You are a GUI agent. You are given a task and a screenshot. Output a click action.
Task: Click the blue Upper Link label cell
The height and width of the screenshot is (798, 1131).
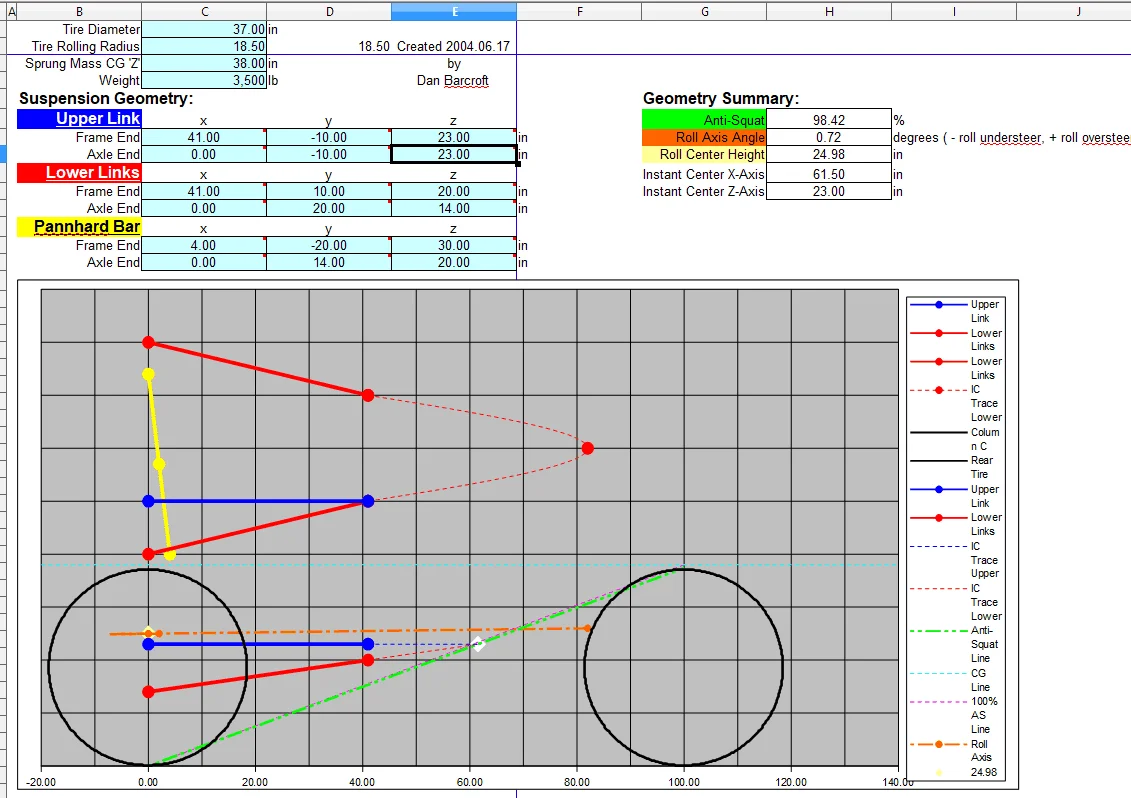79,119
